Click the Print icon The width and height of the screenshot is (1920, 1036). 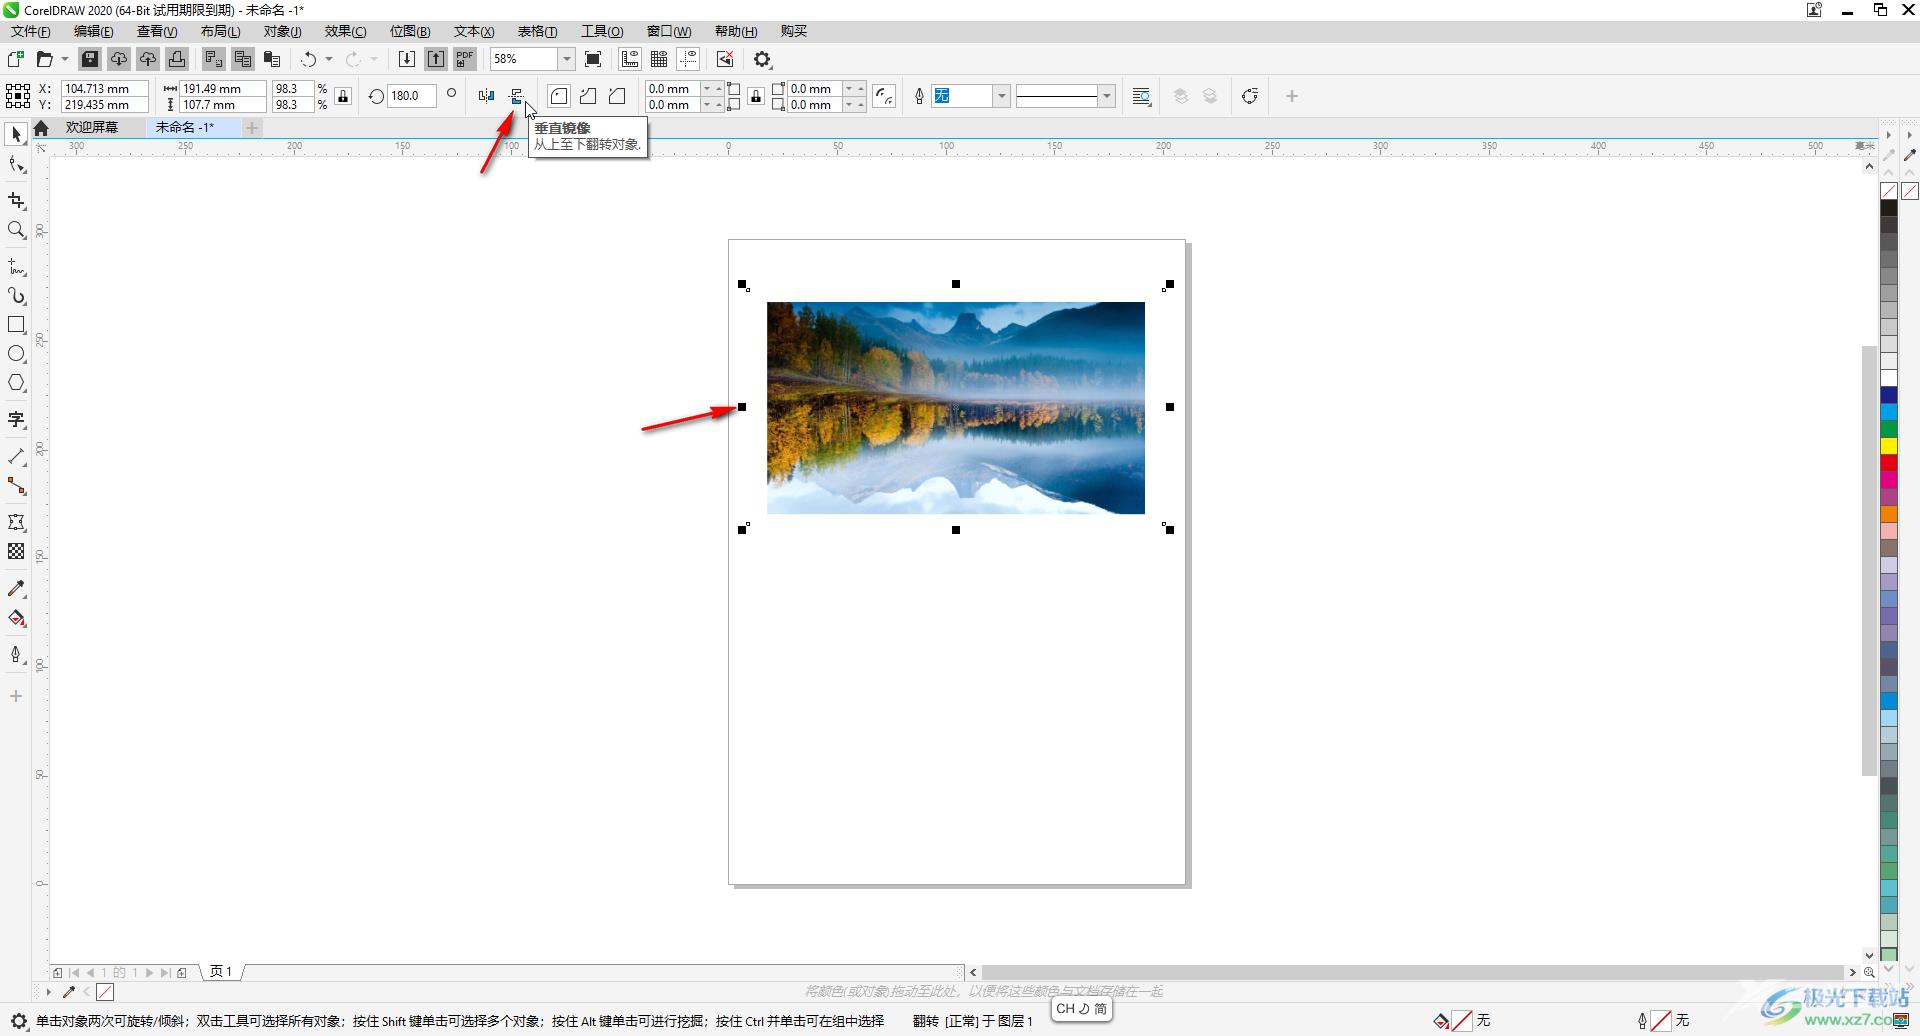pos(177,59)
